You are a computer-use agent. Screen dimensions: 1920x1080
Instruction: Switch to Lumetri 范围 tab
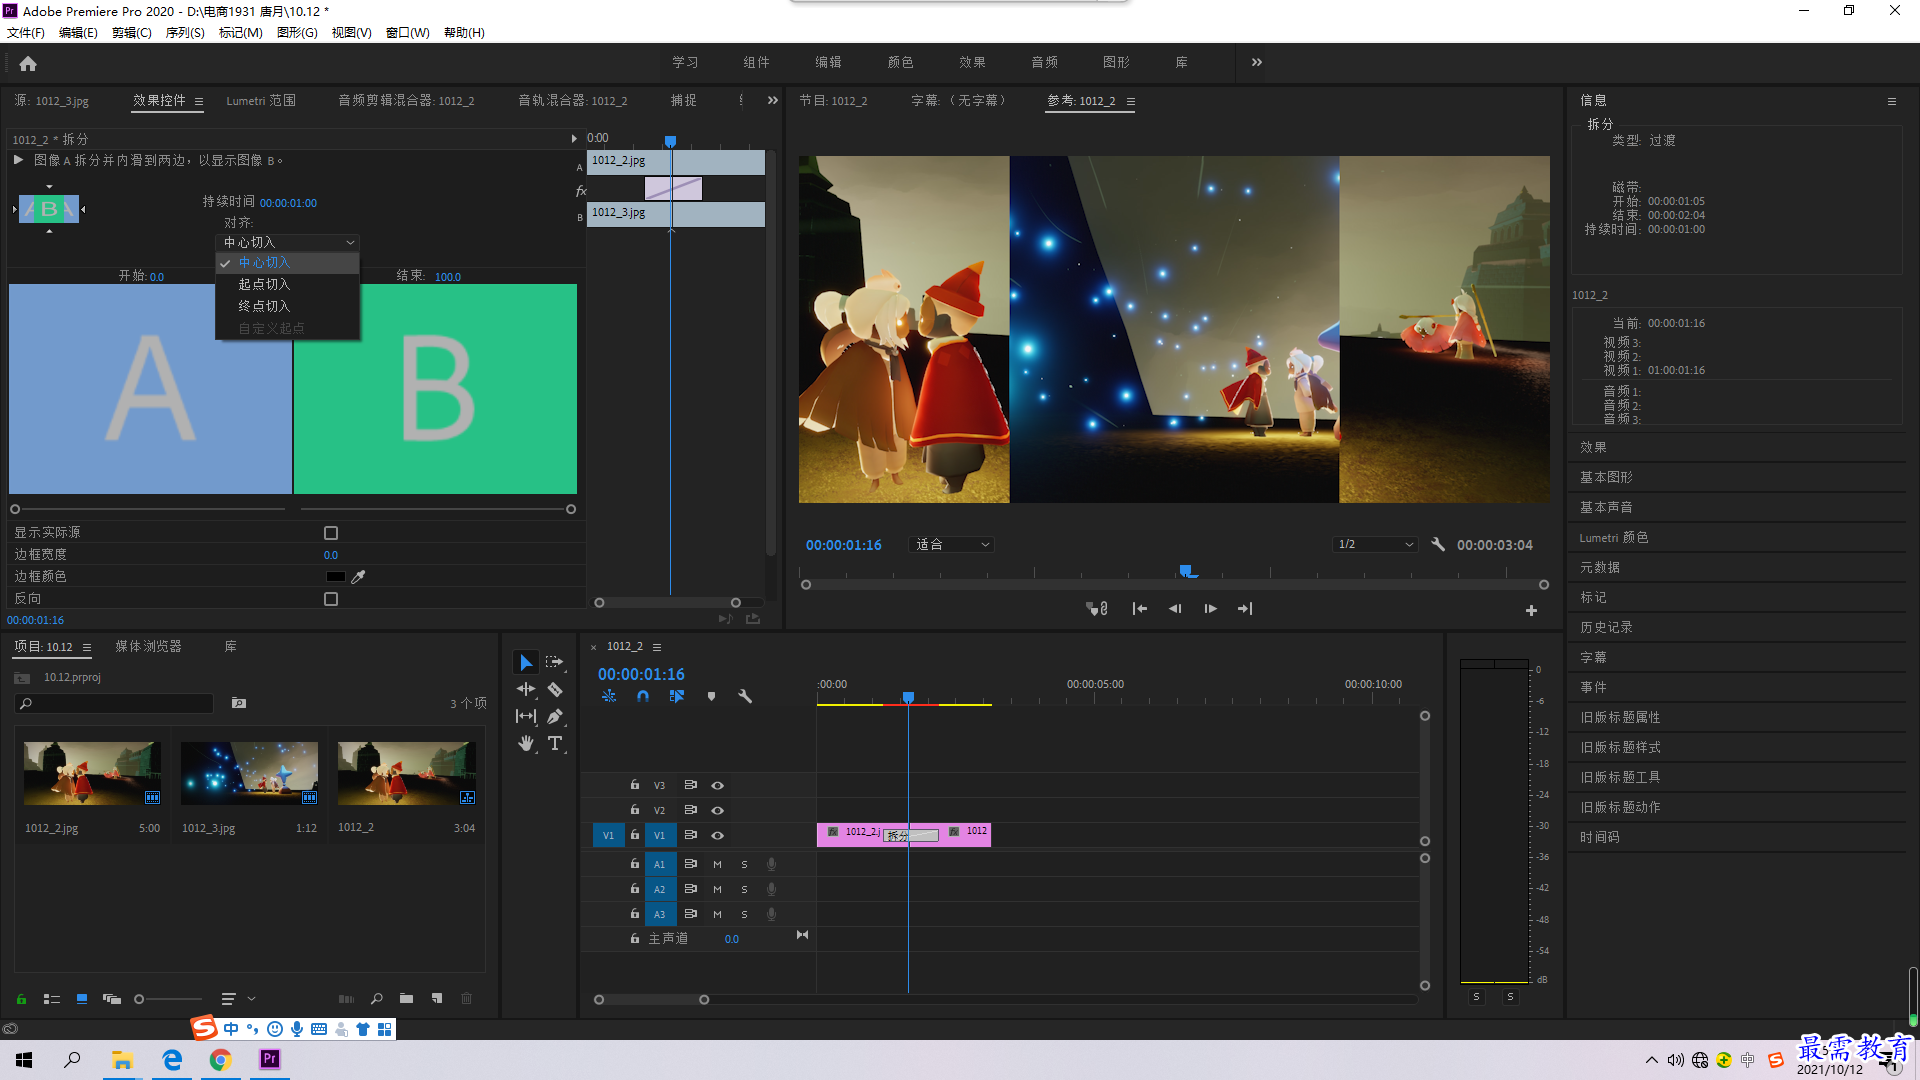pos(261,101)
